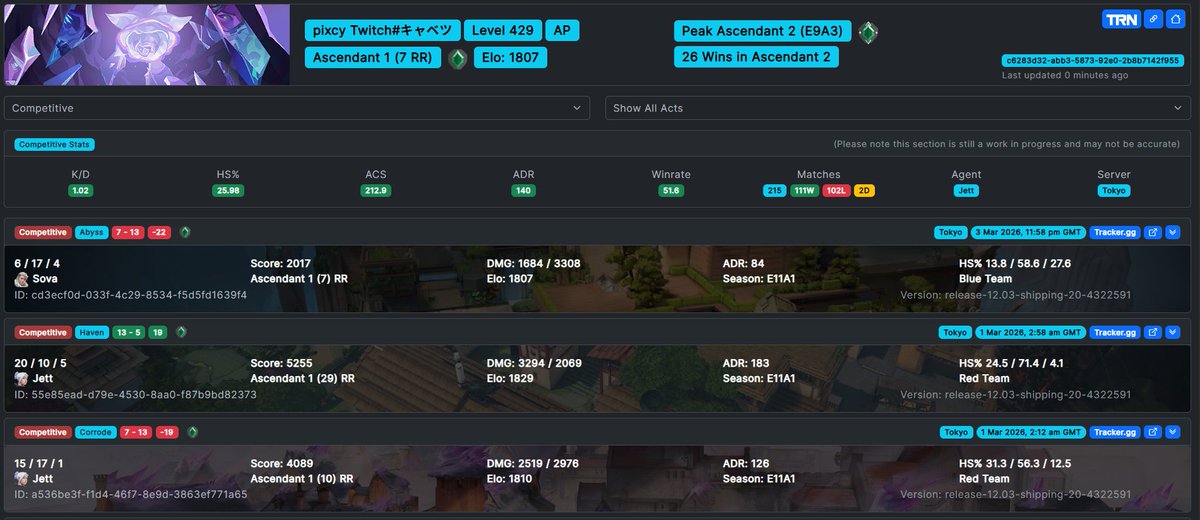Click the Corrode map badge
1200x520 pixels.
(95, 433)
